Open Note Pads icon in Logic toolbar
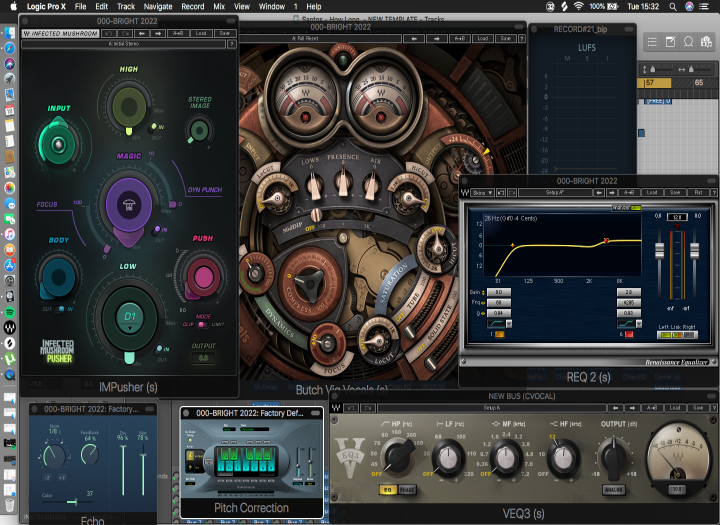 pyautogui.click(x=670, y=42)
